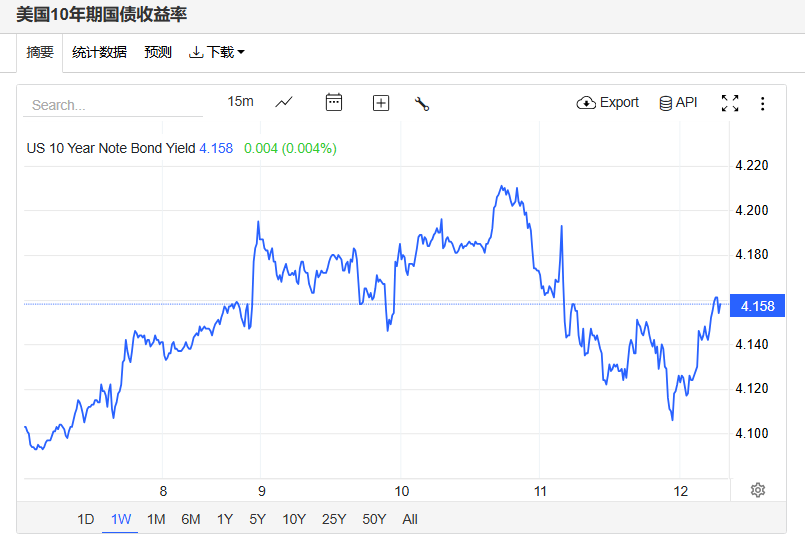Click the blue 4.158 current price label
The height and width of the screenshot is (544, 805).
point(757,306)
